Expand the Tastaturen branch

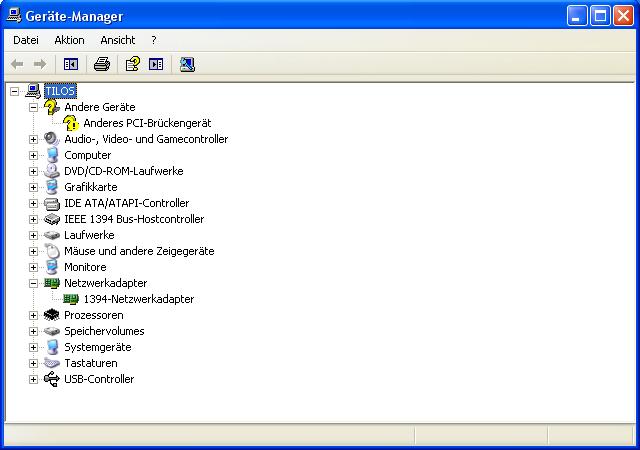click(33, 363)
